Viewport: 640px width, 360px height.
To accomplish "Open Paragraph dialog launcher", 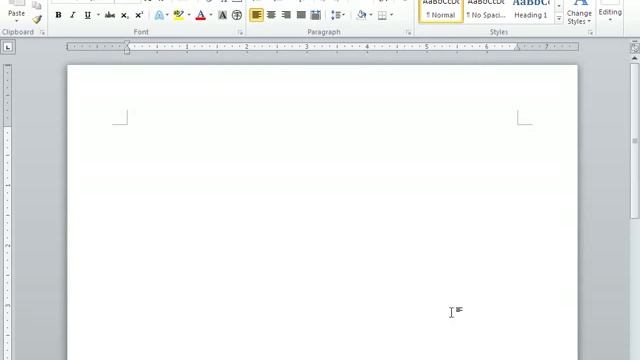I will [x=409, y=32].
